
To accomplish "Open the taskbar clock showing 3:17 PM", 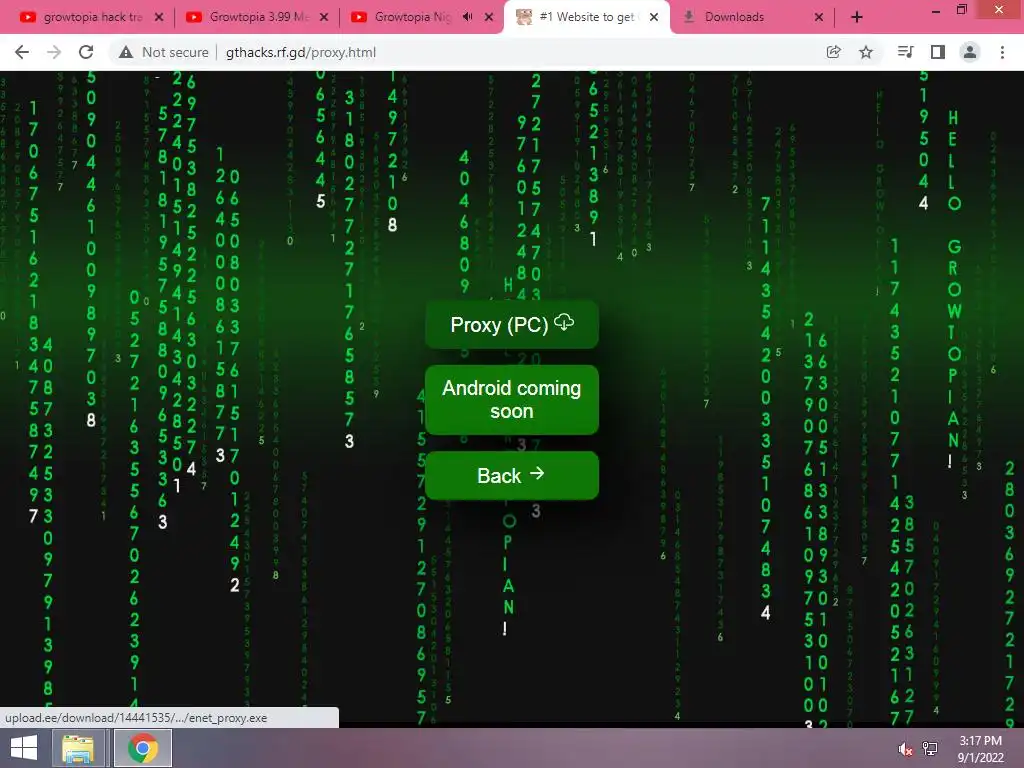I will point(980,749).
